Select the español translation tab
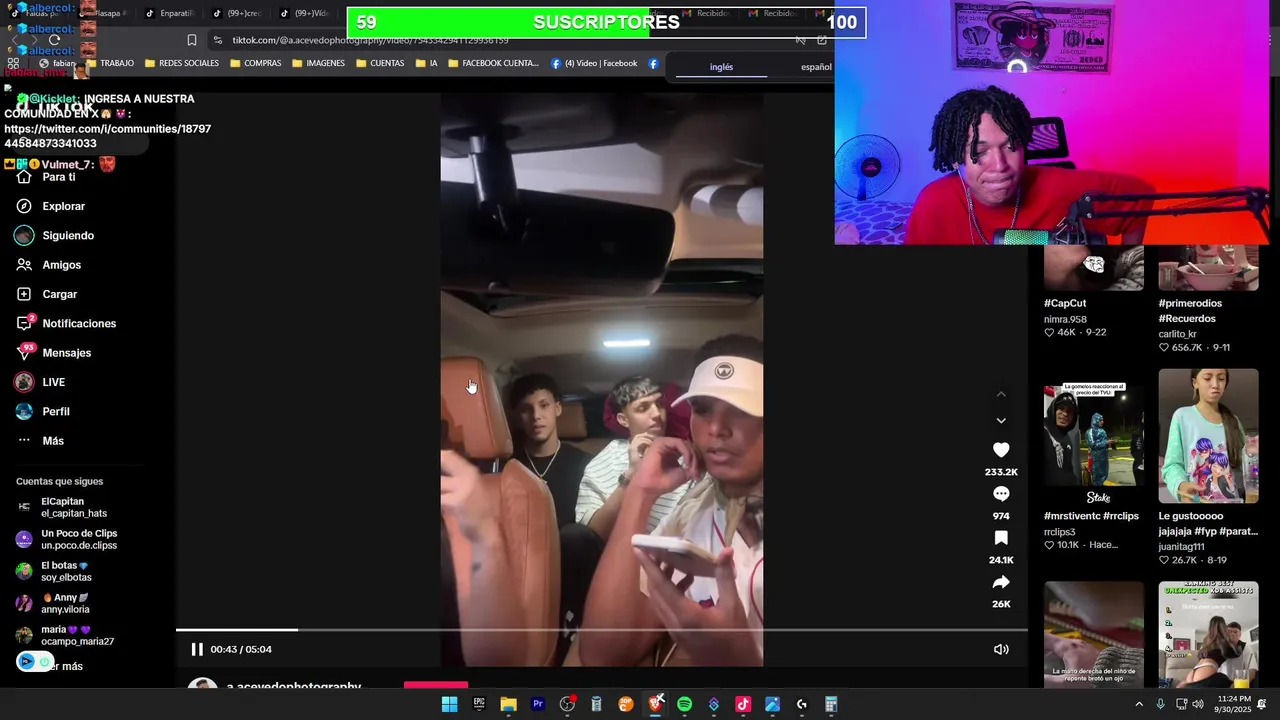 click(x=816, y=67)
